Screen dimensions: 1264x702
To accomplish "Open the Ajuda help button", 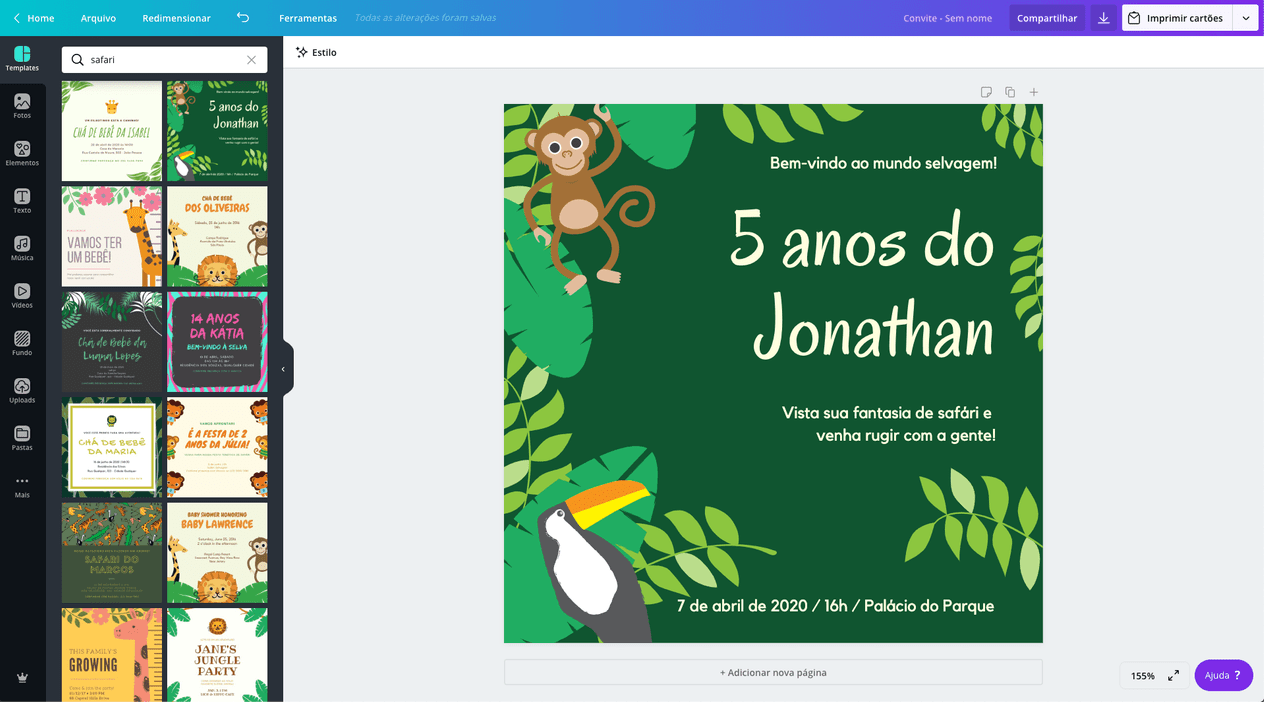I will [x=1223, y=675].
